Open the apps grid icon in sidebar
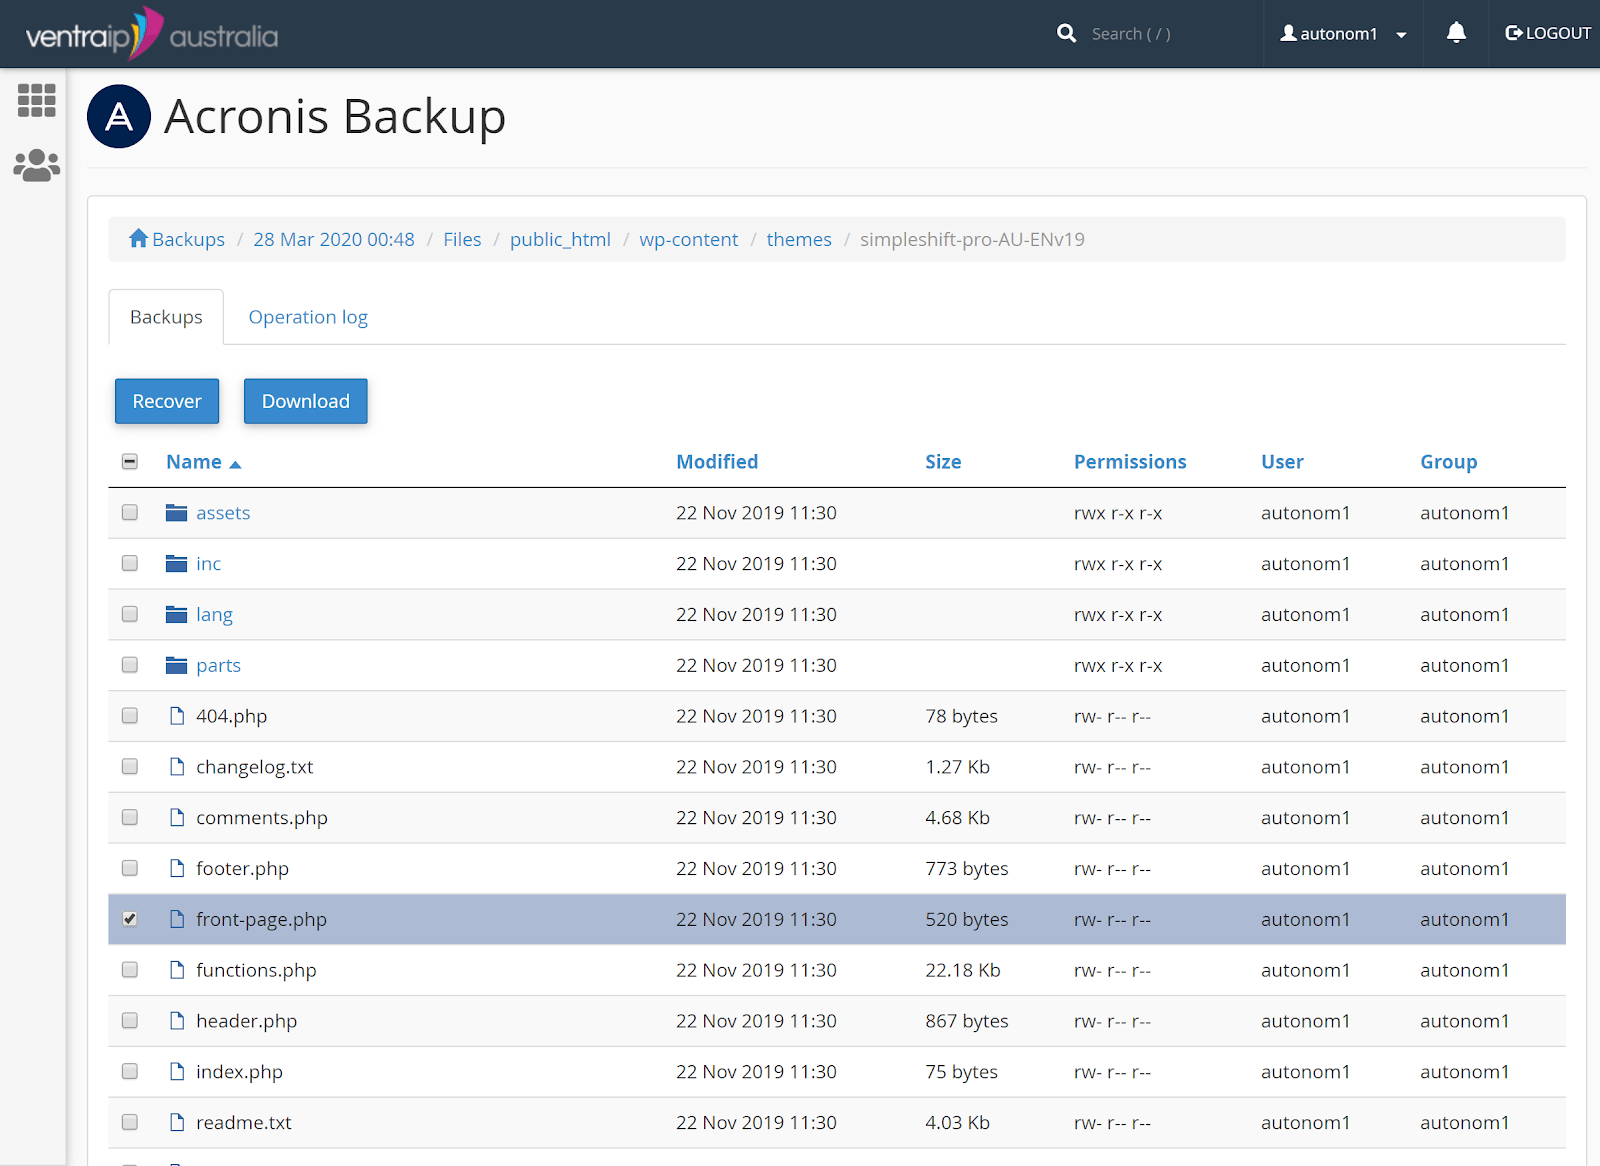The width and height of the screenshot is (1600, 1166). 37,100
